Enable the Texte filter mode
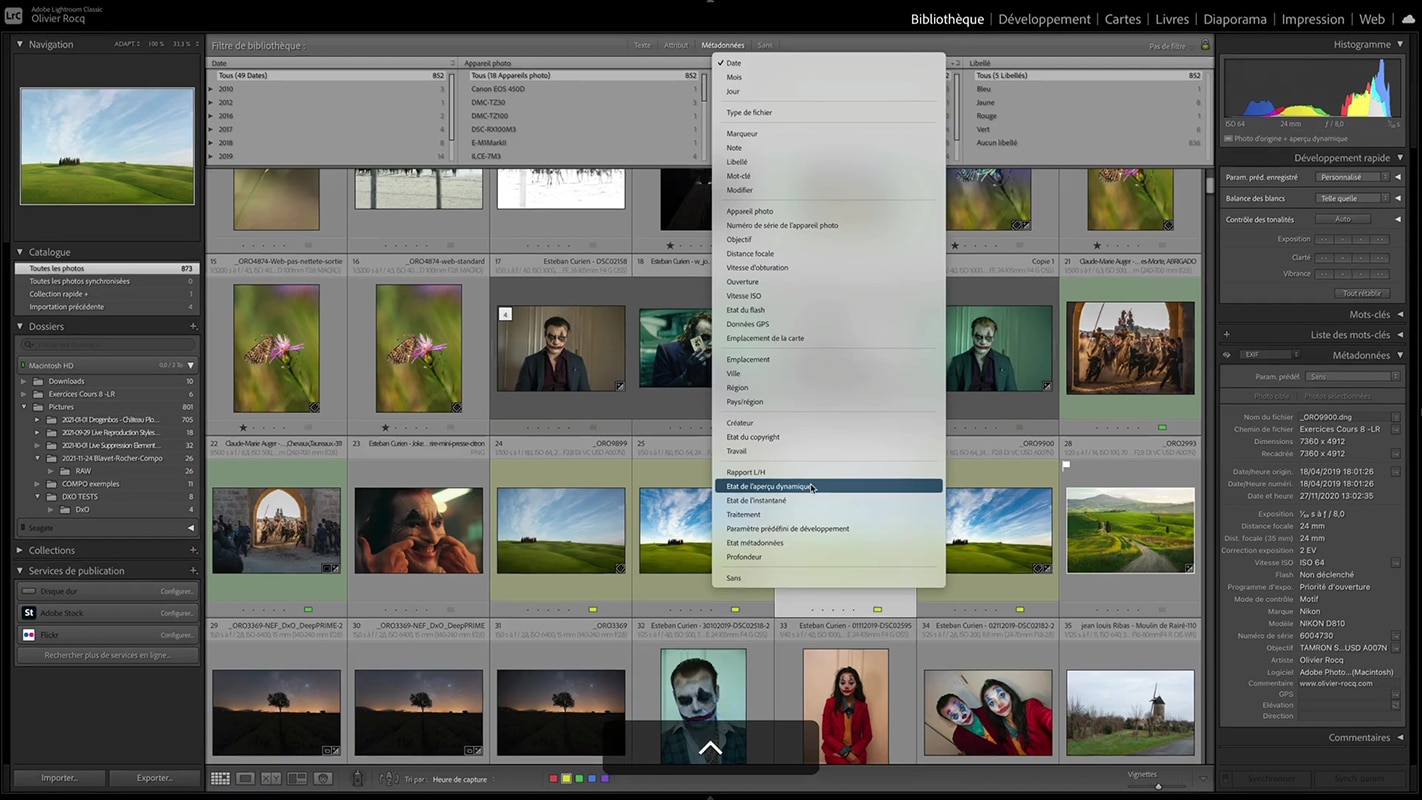This screenshot has width=1422, height=800. click(642, 45)
